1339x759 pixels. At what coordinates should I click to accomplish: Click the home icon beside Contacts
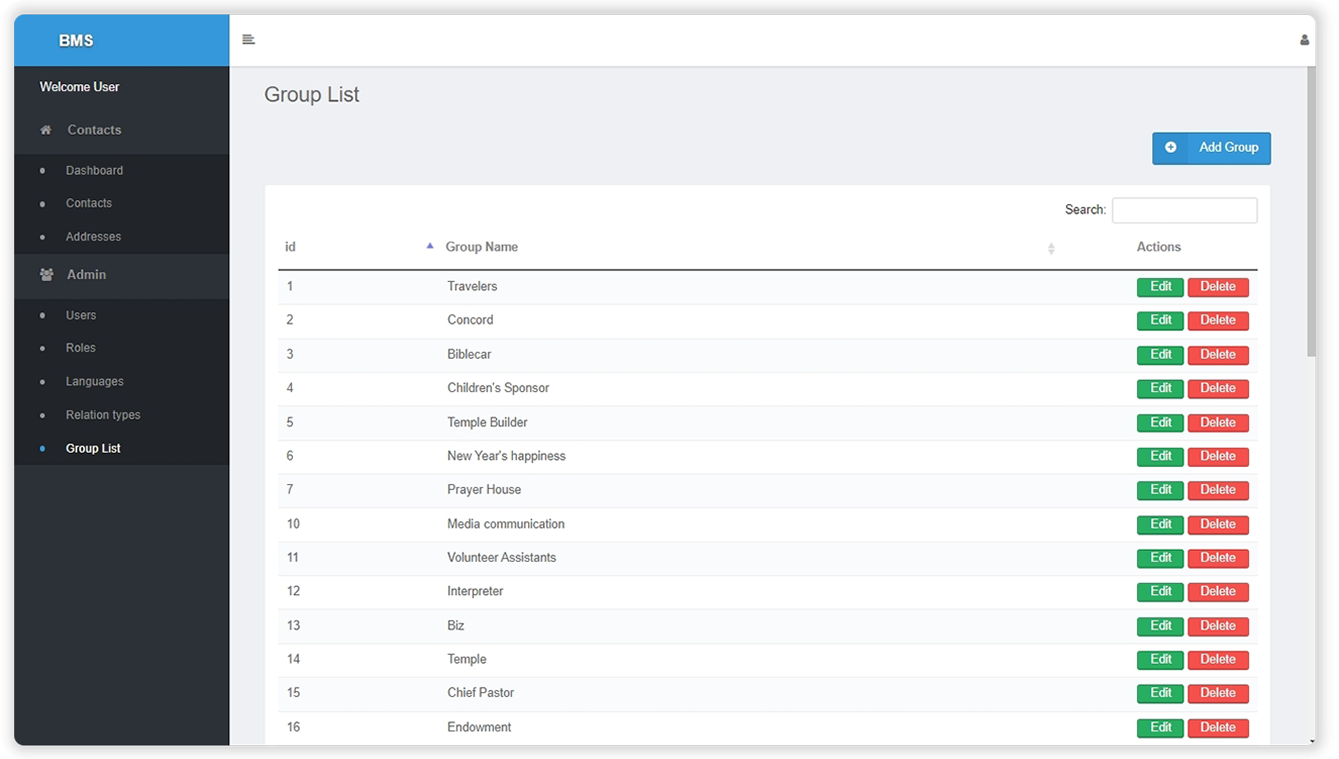[46, 130]
